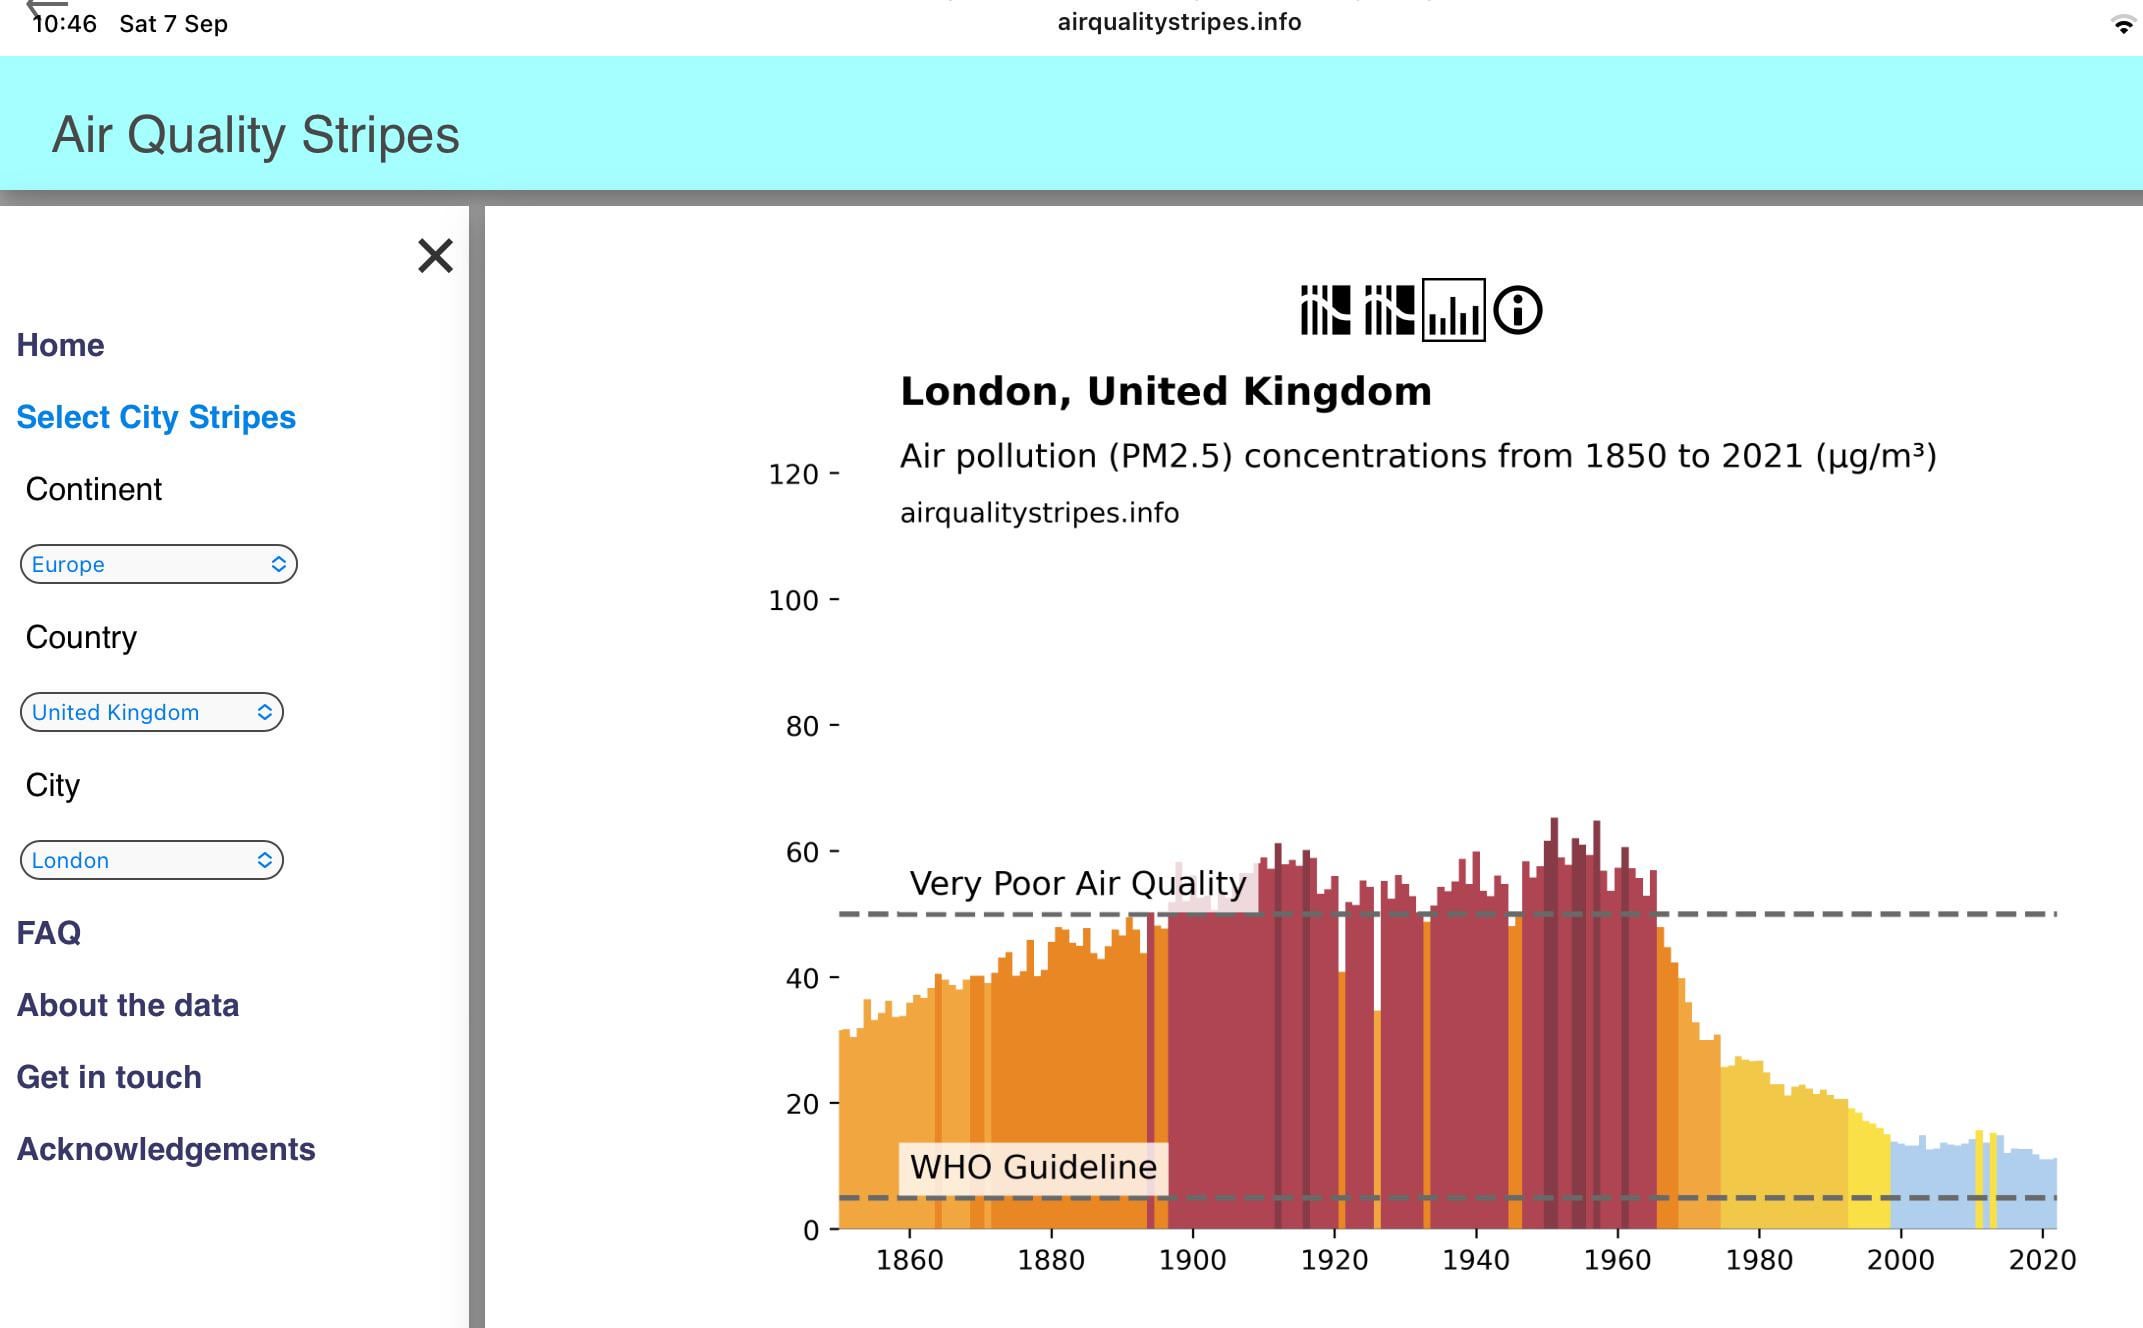Open the Continent dropdown showing Europe
The image size is (2143, 1328).
pos(158,564)
